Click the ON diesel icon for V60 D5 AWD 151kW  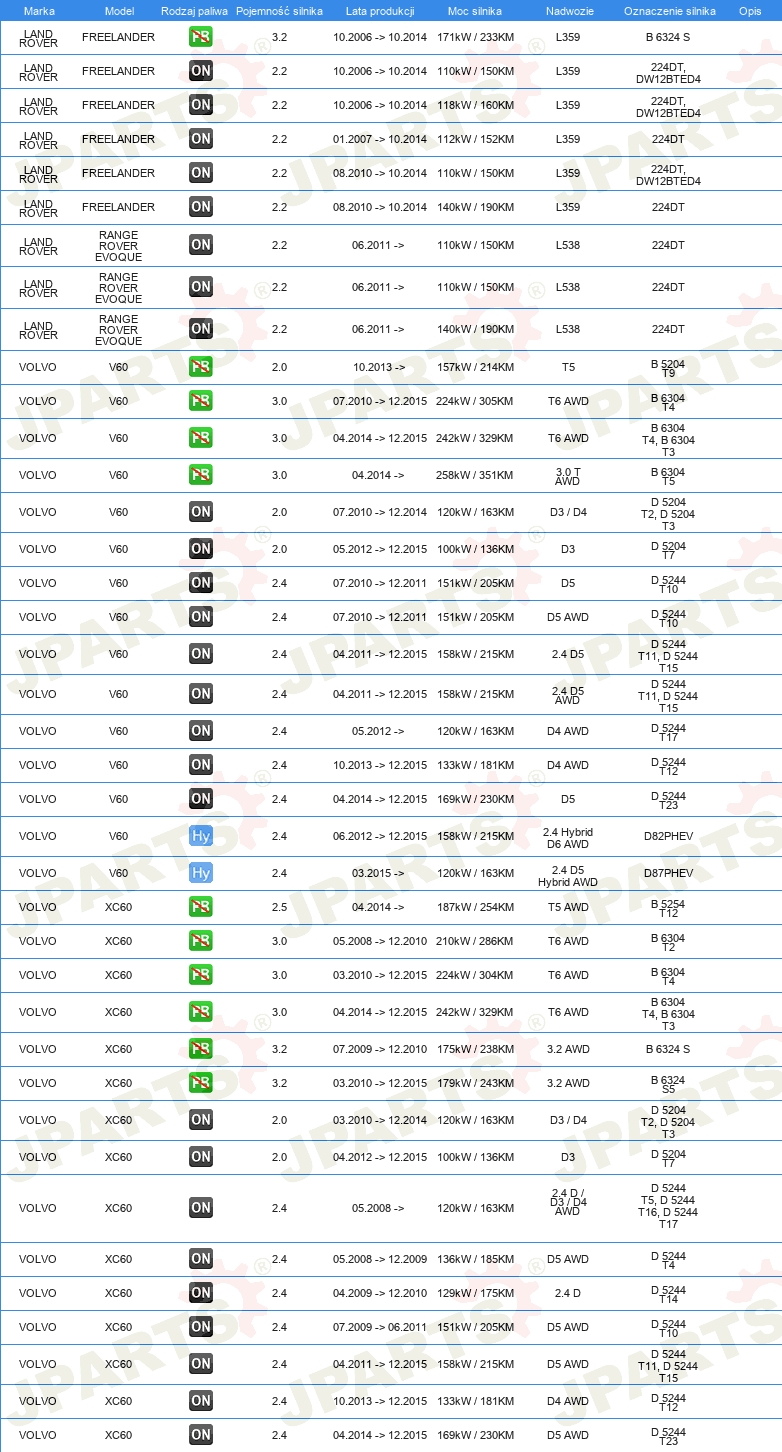click(x=201, y=617)
